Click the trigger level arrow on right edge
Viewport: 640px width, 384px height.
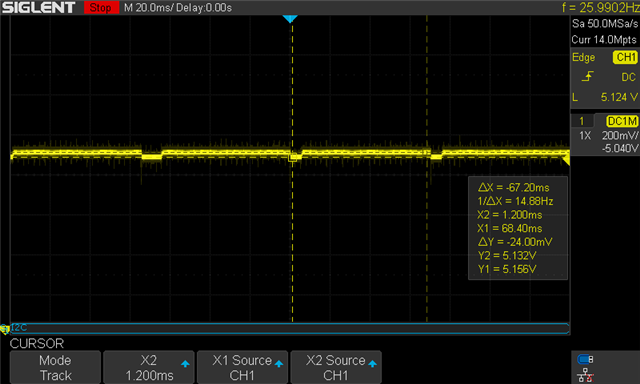(x=566, y=159)
